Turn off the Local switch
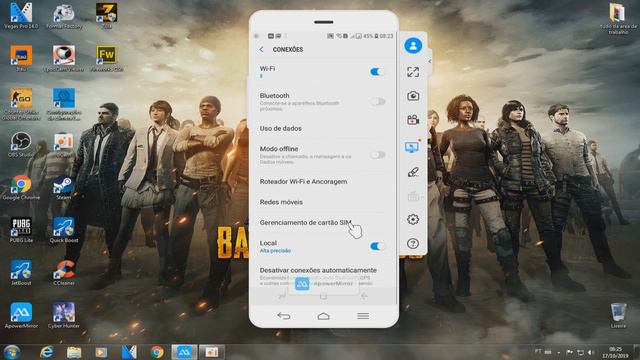The image size is (640, 360). tap(377, 246)
